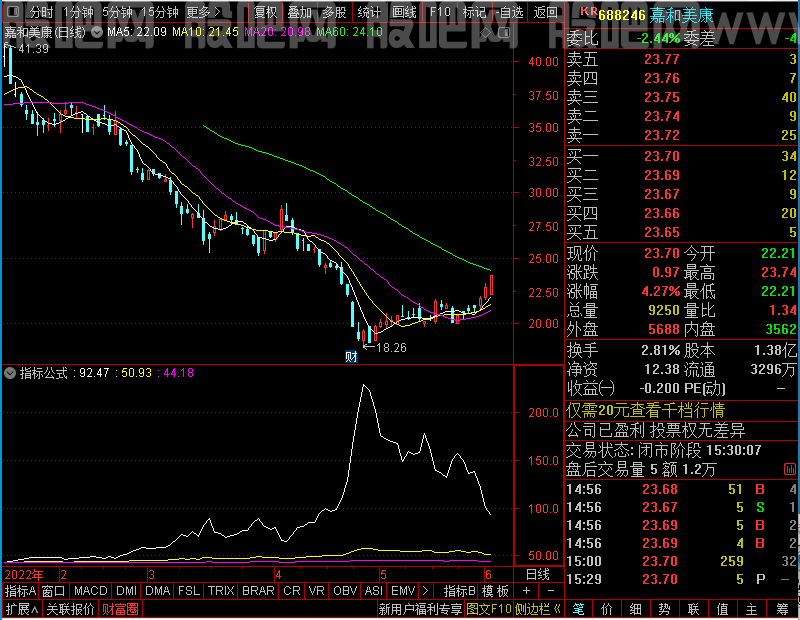The image size is (800, 620).
Task: Click the 财 info marker below the chart low
Action: point(351,357)
